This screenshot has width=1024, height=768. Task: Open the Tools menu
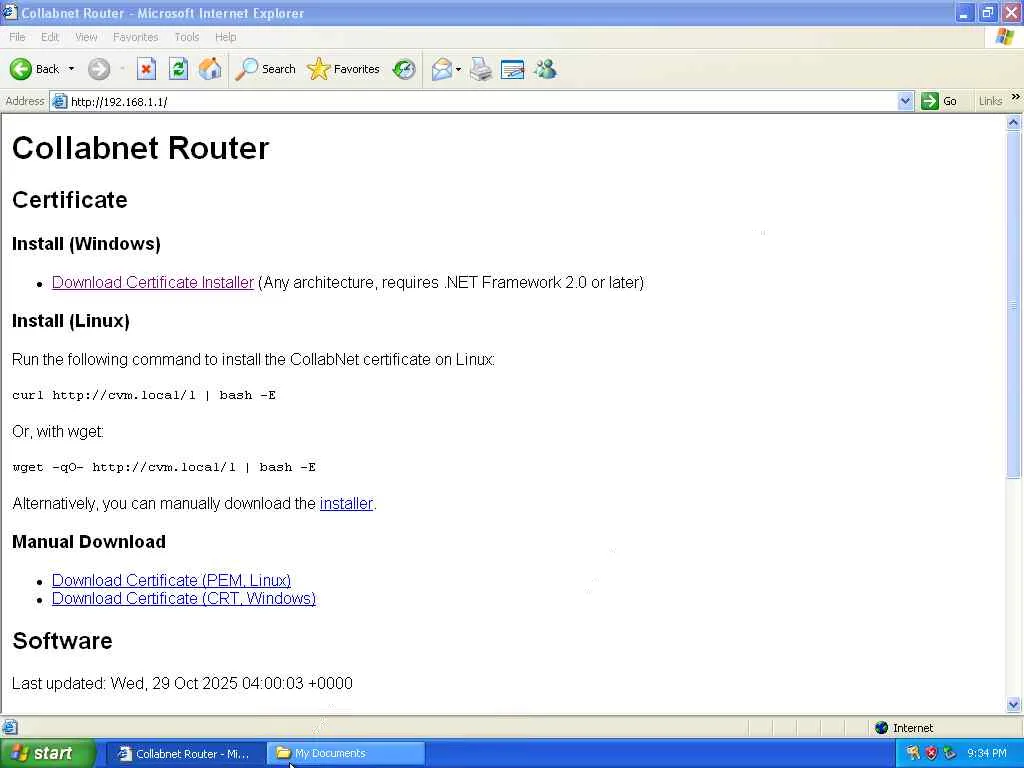tap(187, 37)
